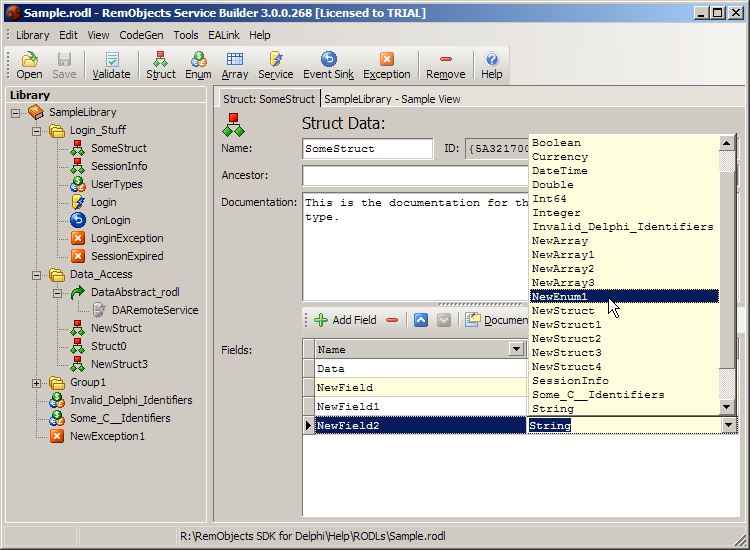Choose NewEnum1 in the type list
This screenshot has width=750, height=550.
click(x=624, y=297)
